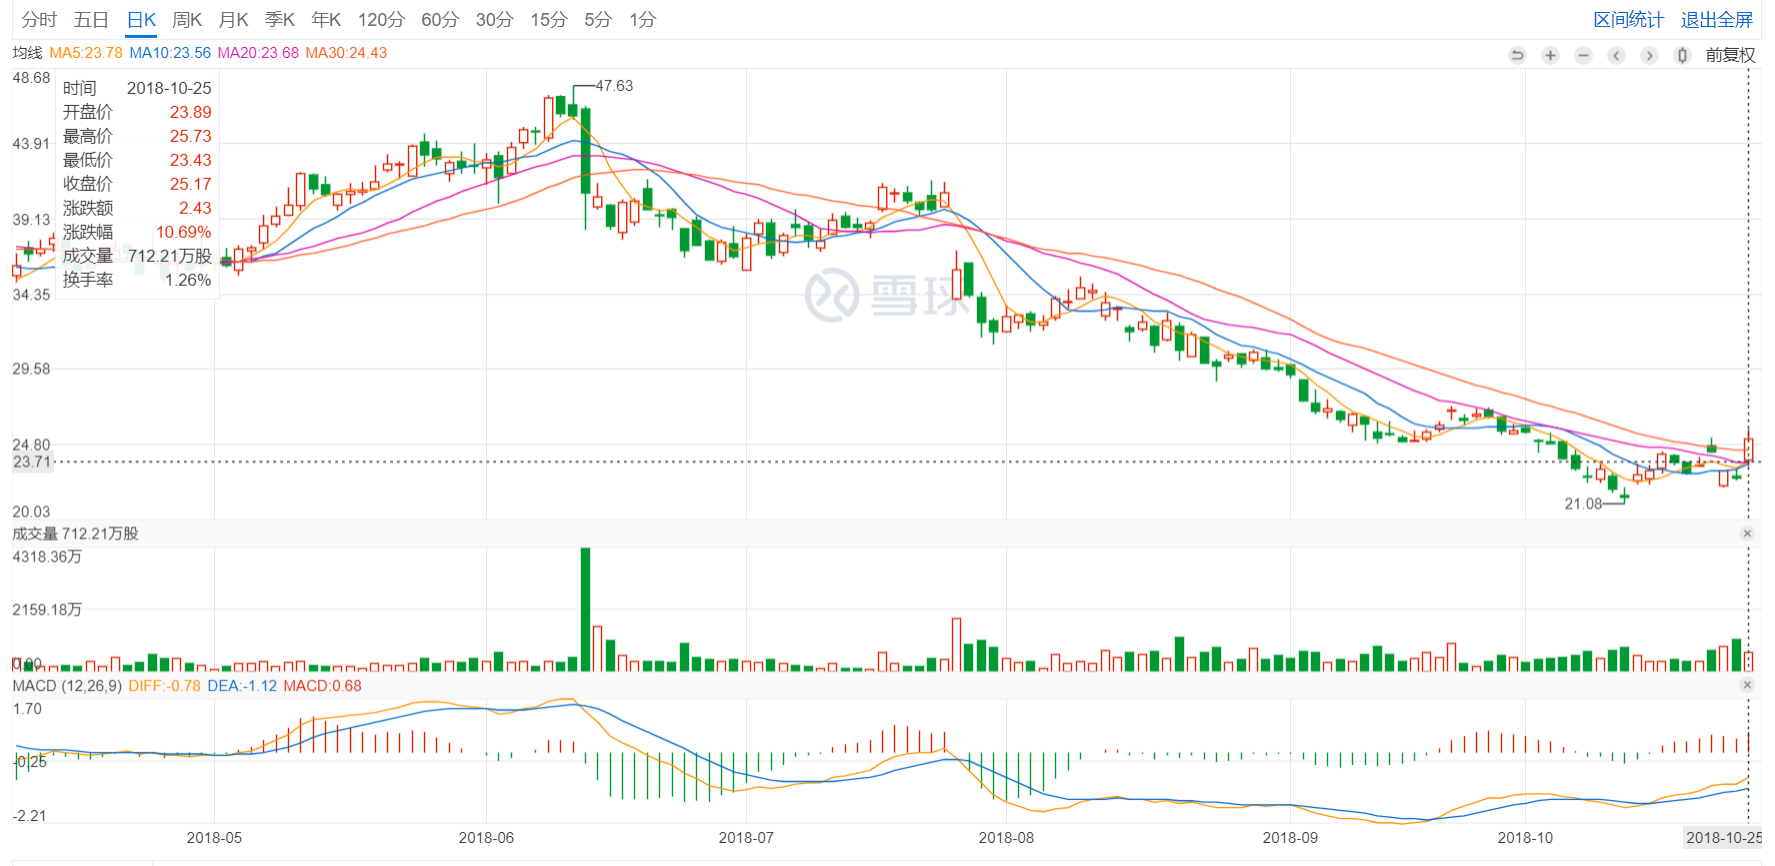Screen dimensions: 1775x866
Task: Click the MA10:23.56 moving average label
Action: (x=170, y=53)
